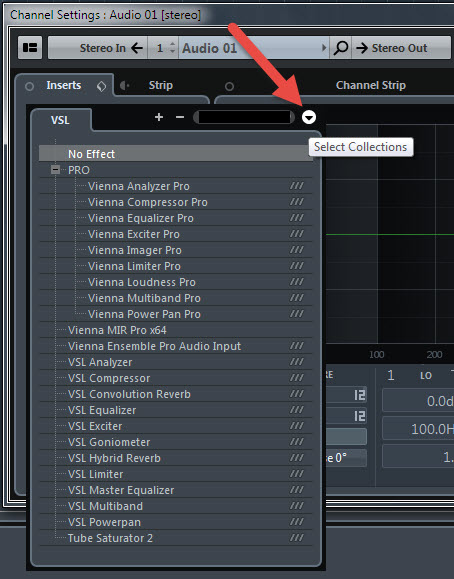Choose Vienna Exciter Pro
Viewport: 454px width, 579px height.
click(176, 234)
